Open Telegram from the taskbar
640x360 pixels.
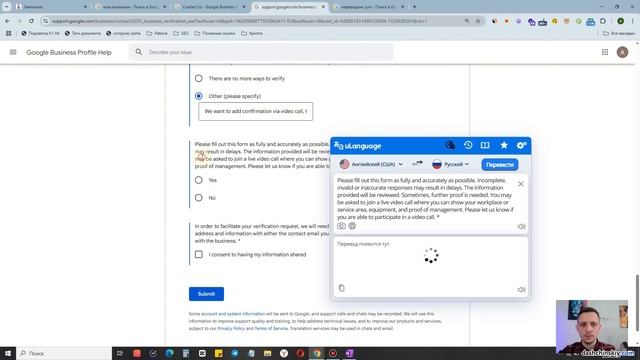(235, 353)
